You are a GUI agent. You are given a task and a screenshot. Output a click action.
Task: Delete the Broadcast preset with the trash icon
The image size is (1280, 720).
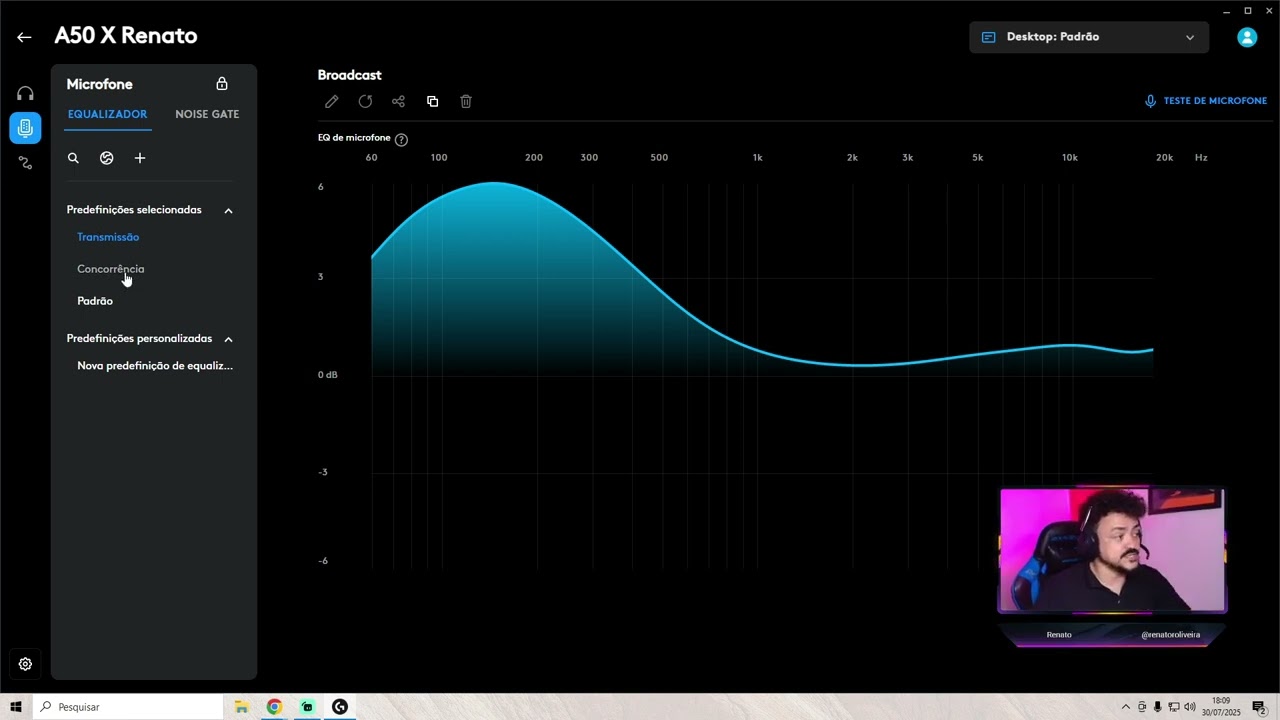point(466,101)
